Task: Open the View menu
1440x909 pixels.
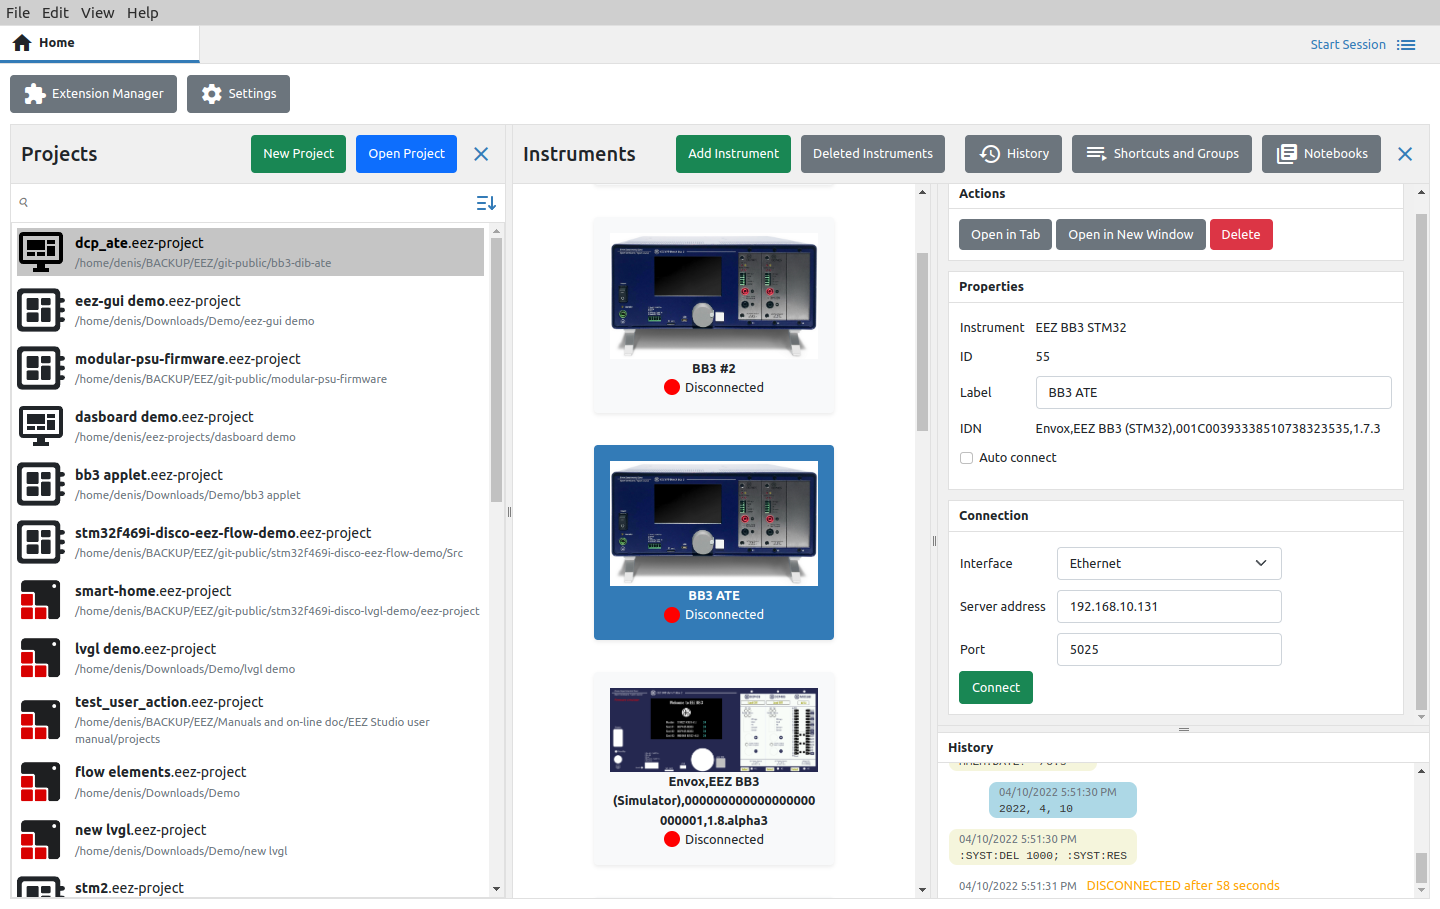Action: [97, 12]
